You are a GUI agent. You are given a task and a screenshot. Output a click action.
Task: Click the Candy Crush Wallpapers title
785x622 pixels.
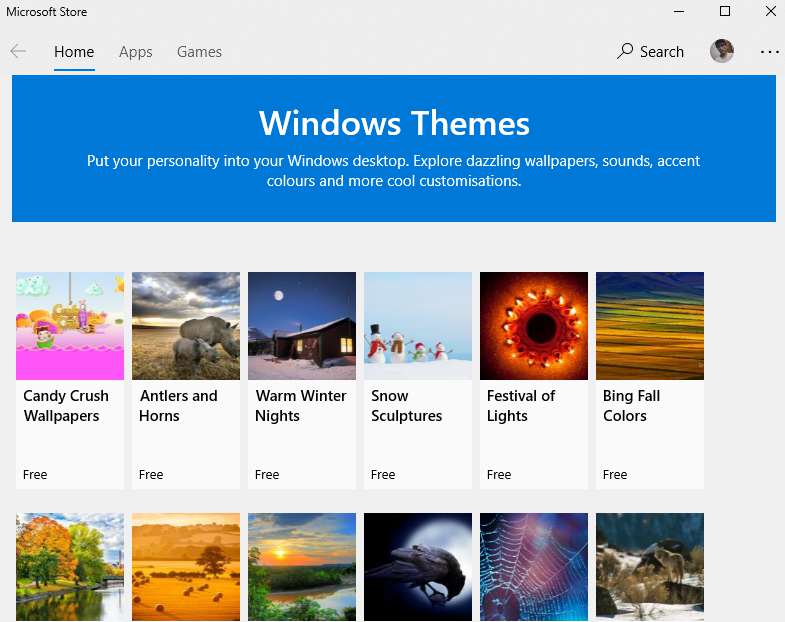pos(66,406)
